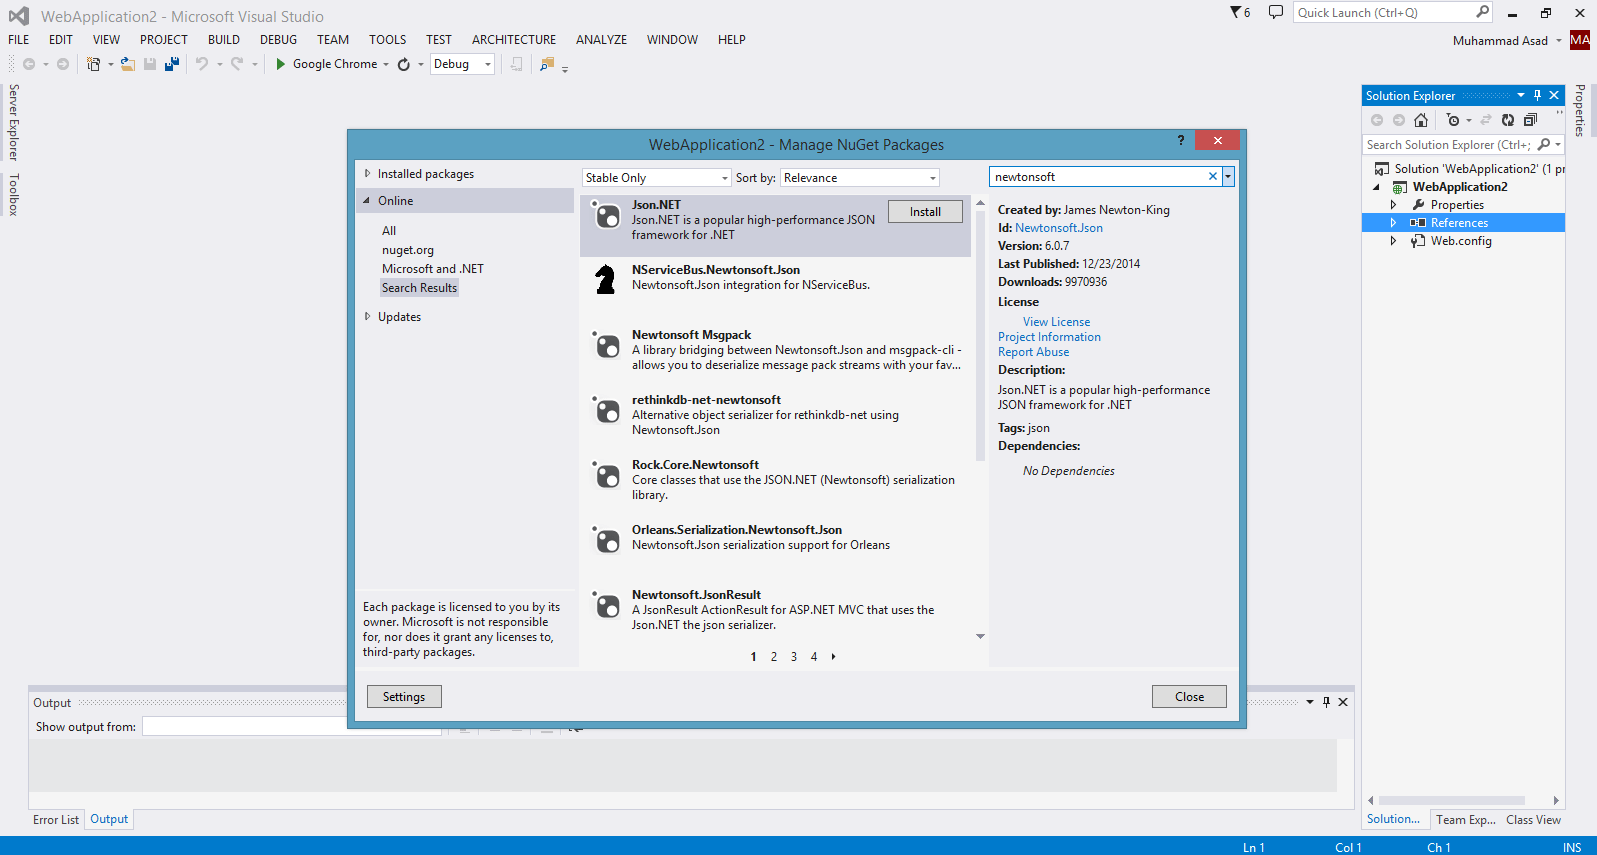Open the TOOLS menu
This screenshot has height=855, width=1597.
387,40
